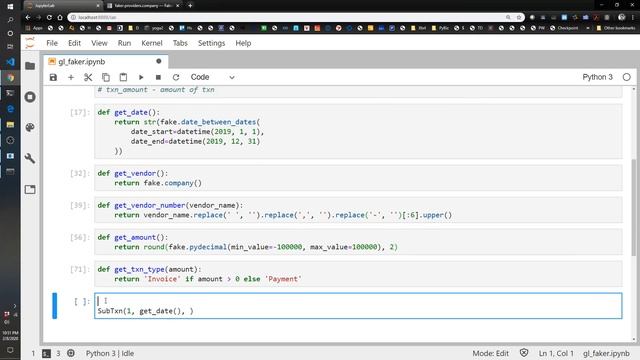Open the Commands palette sidebar icon
This screenshot has height=360, width=640.
click(30, 127)
